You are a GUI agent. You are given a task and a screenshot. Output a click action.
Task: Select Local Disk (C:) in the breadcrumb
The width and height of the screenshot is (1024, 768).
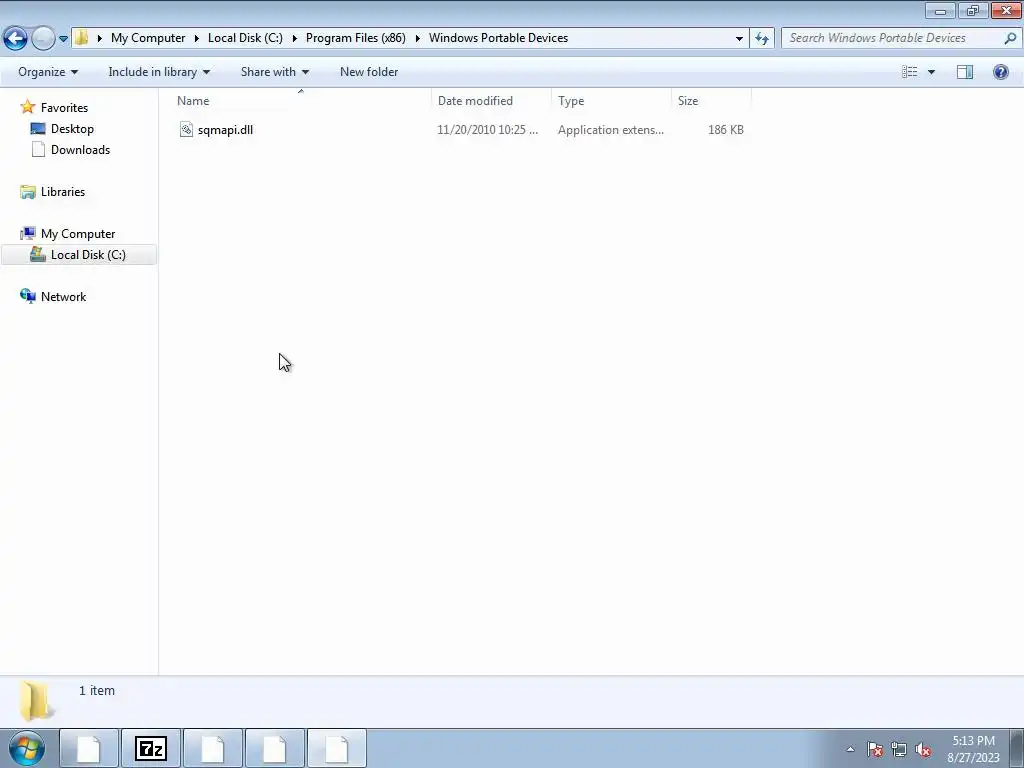tap(245, 38)
